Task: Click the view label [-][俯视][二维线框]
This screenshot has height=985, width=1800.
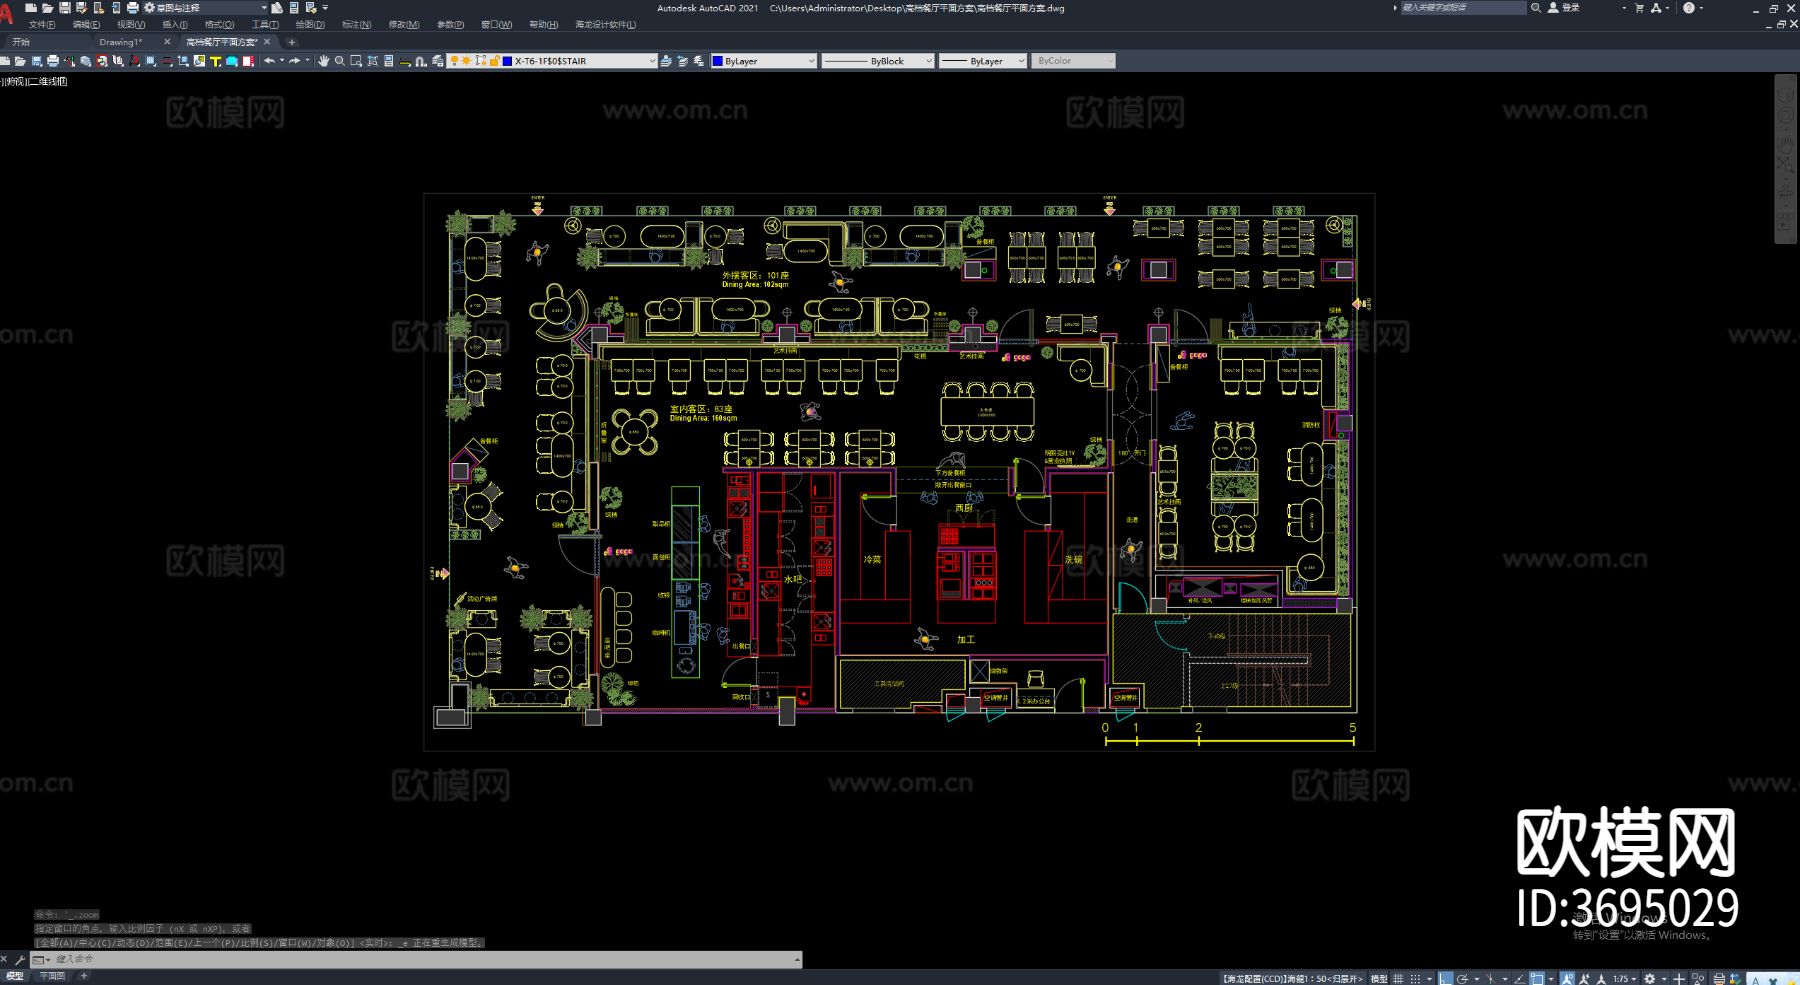Action: tap(35, 82)
